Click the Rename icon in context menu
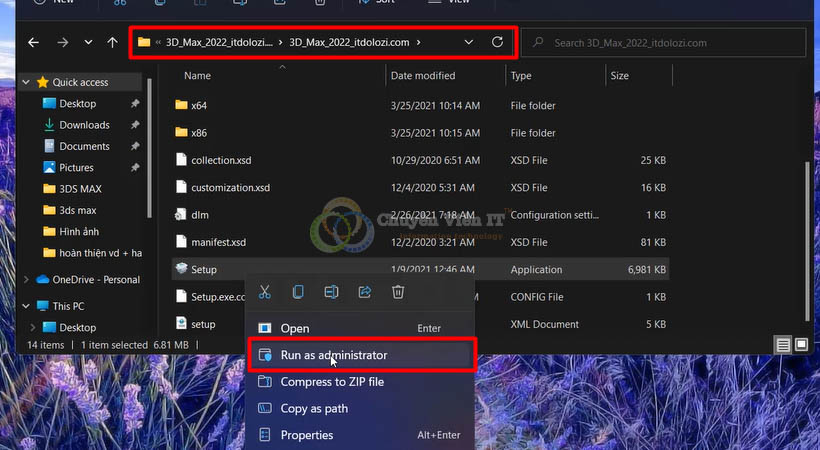820x450 pixels. [x=331, y=292]
